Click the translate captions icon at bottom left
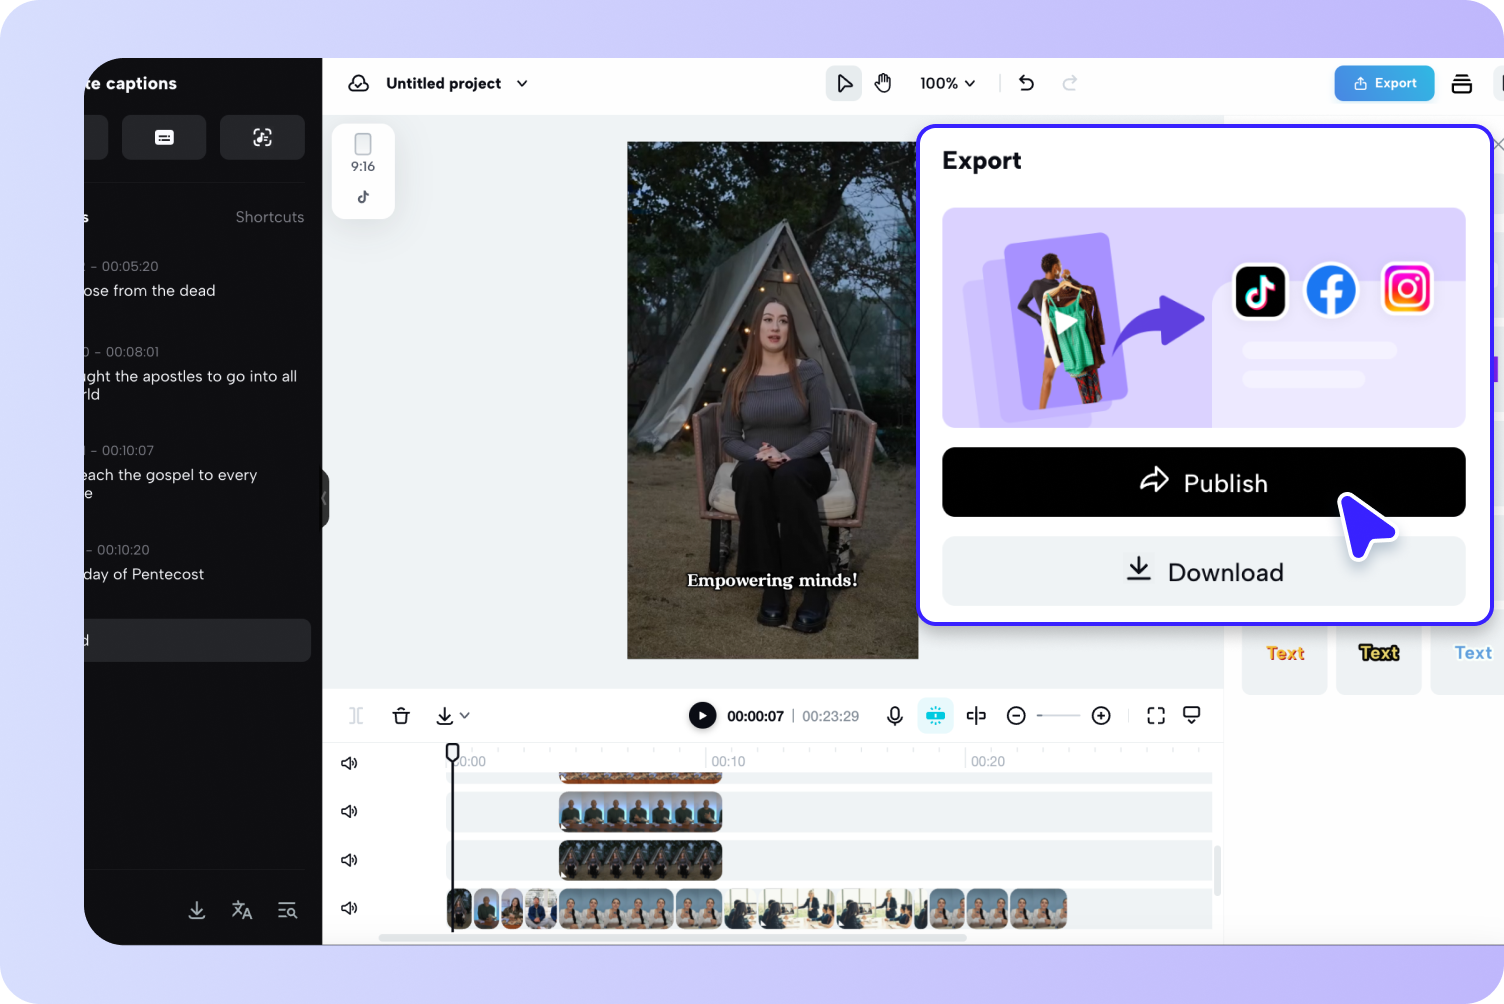This screenshot has width=1504, height=1004. (241, 910)
